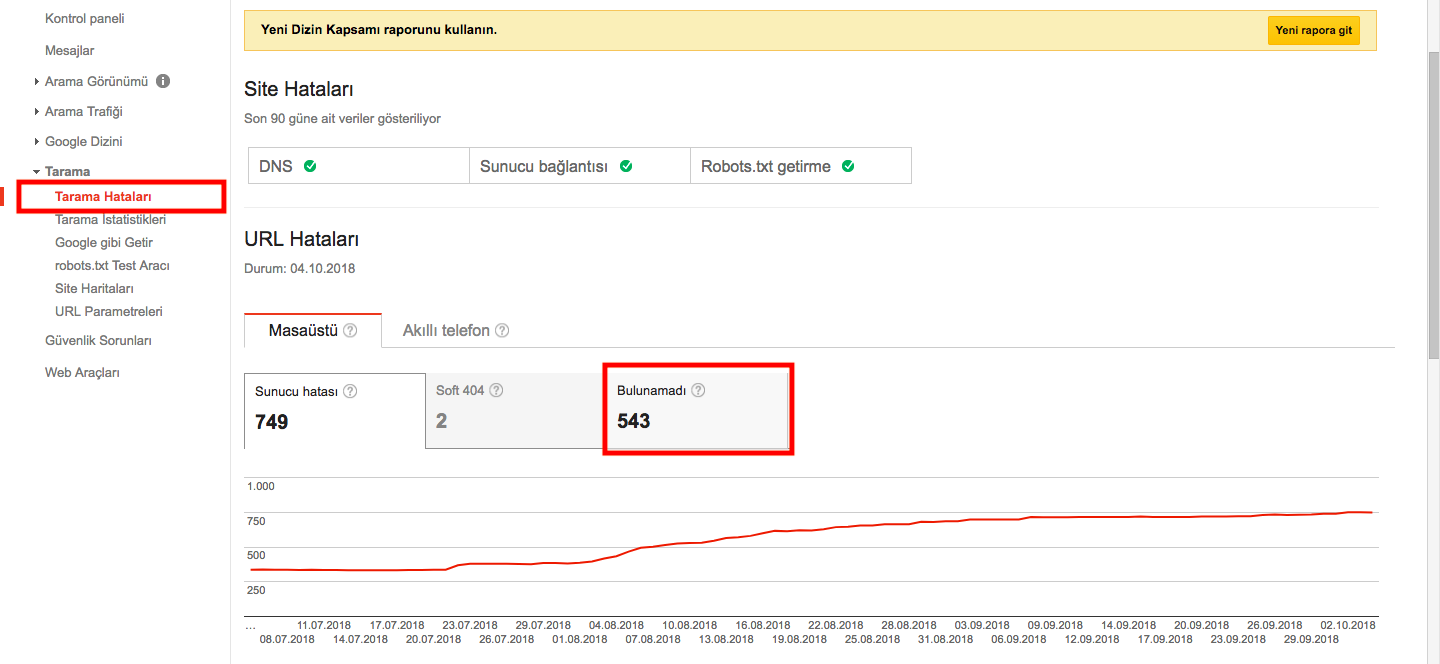Select the Soft 404 card
Screen dimensions: 1440x664
[x=515, y=410]
